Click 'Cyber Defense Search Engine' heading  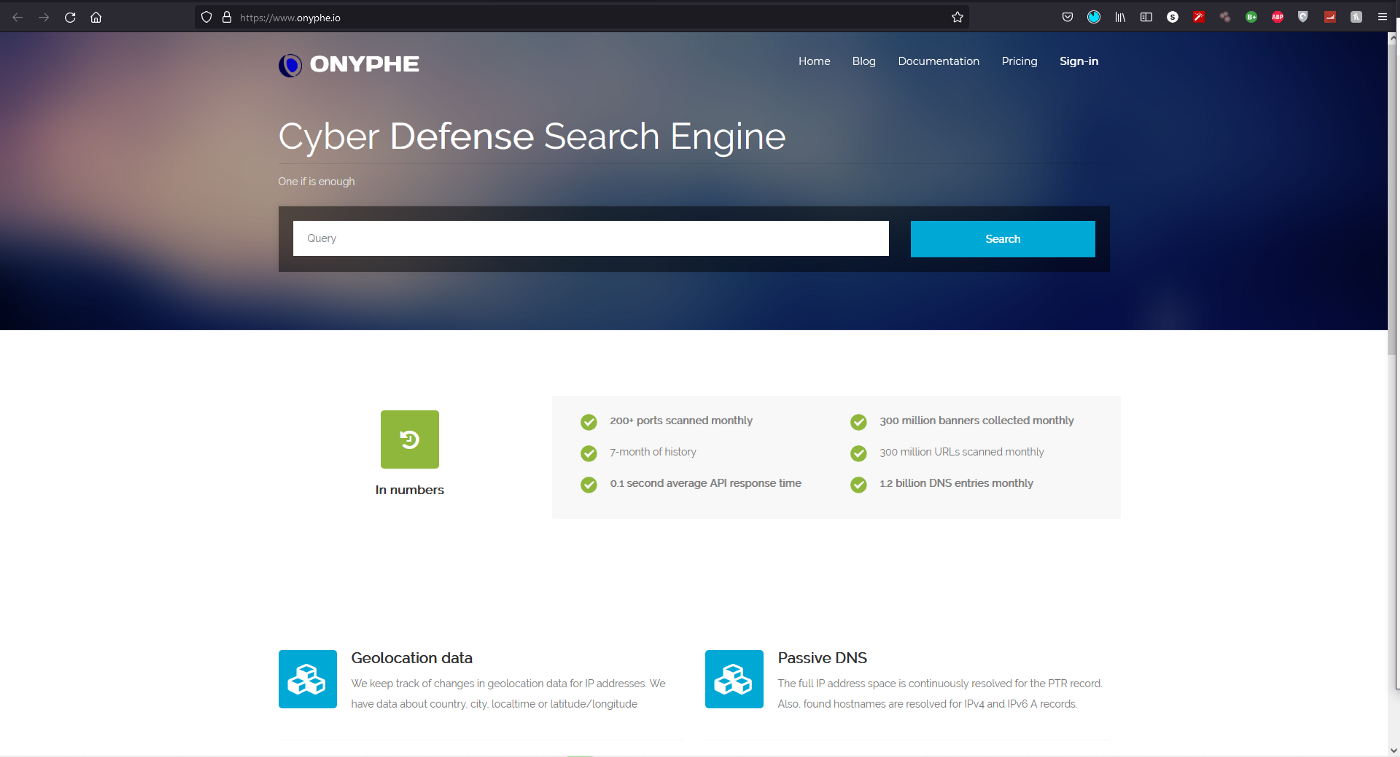coord(532,137)
